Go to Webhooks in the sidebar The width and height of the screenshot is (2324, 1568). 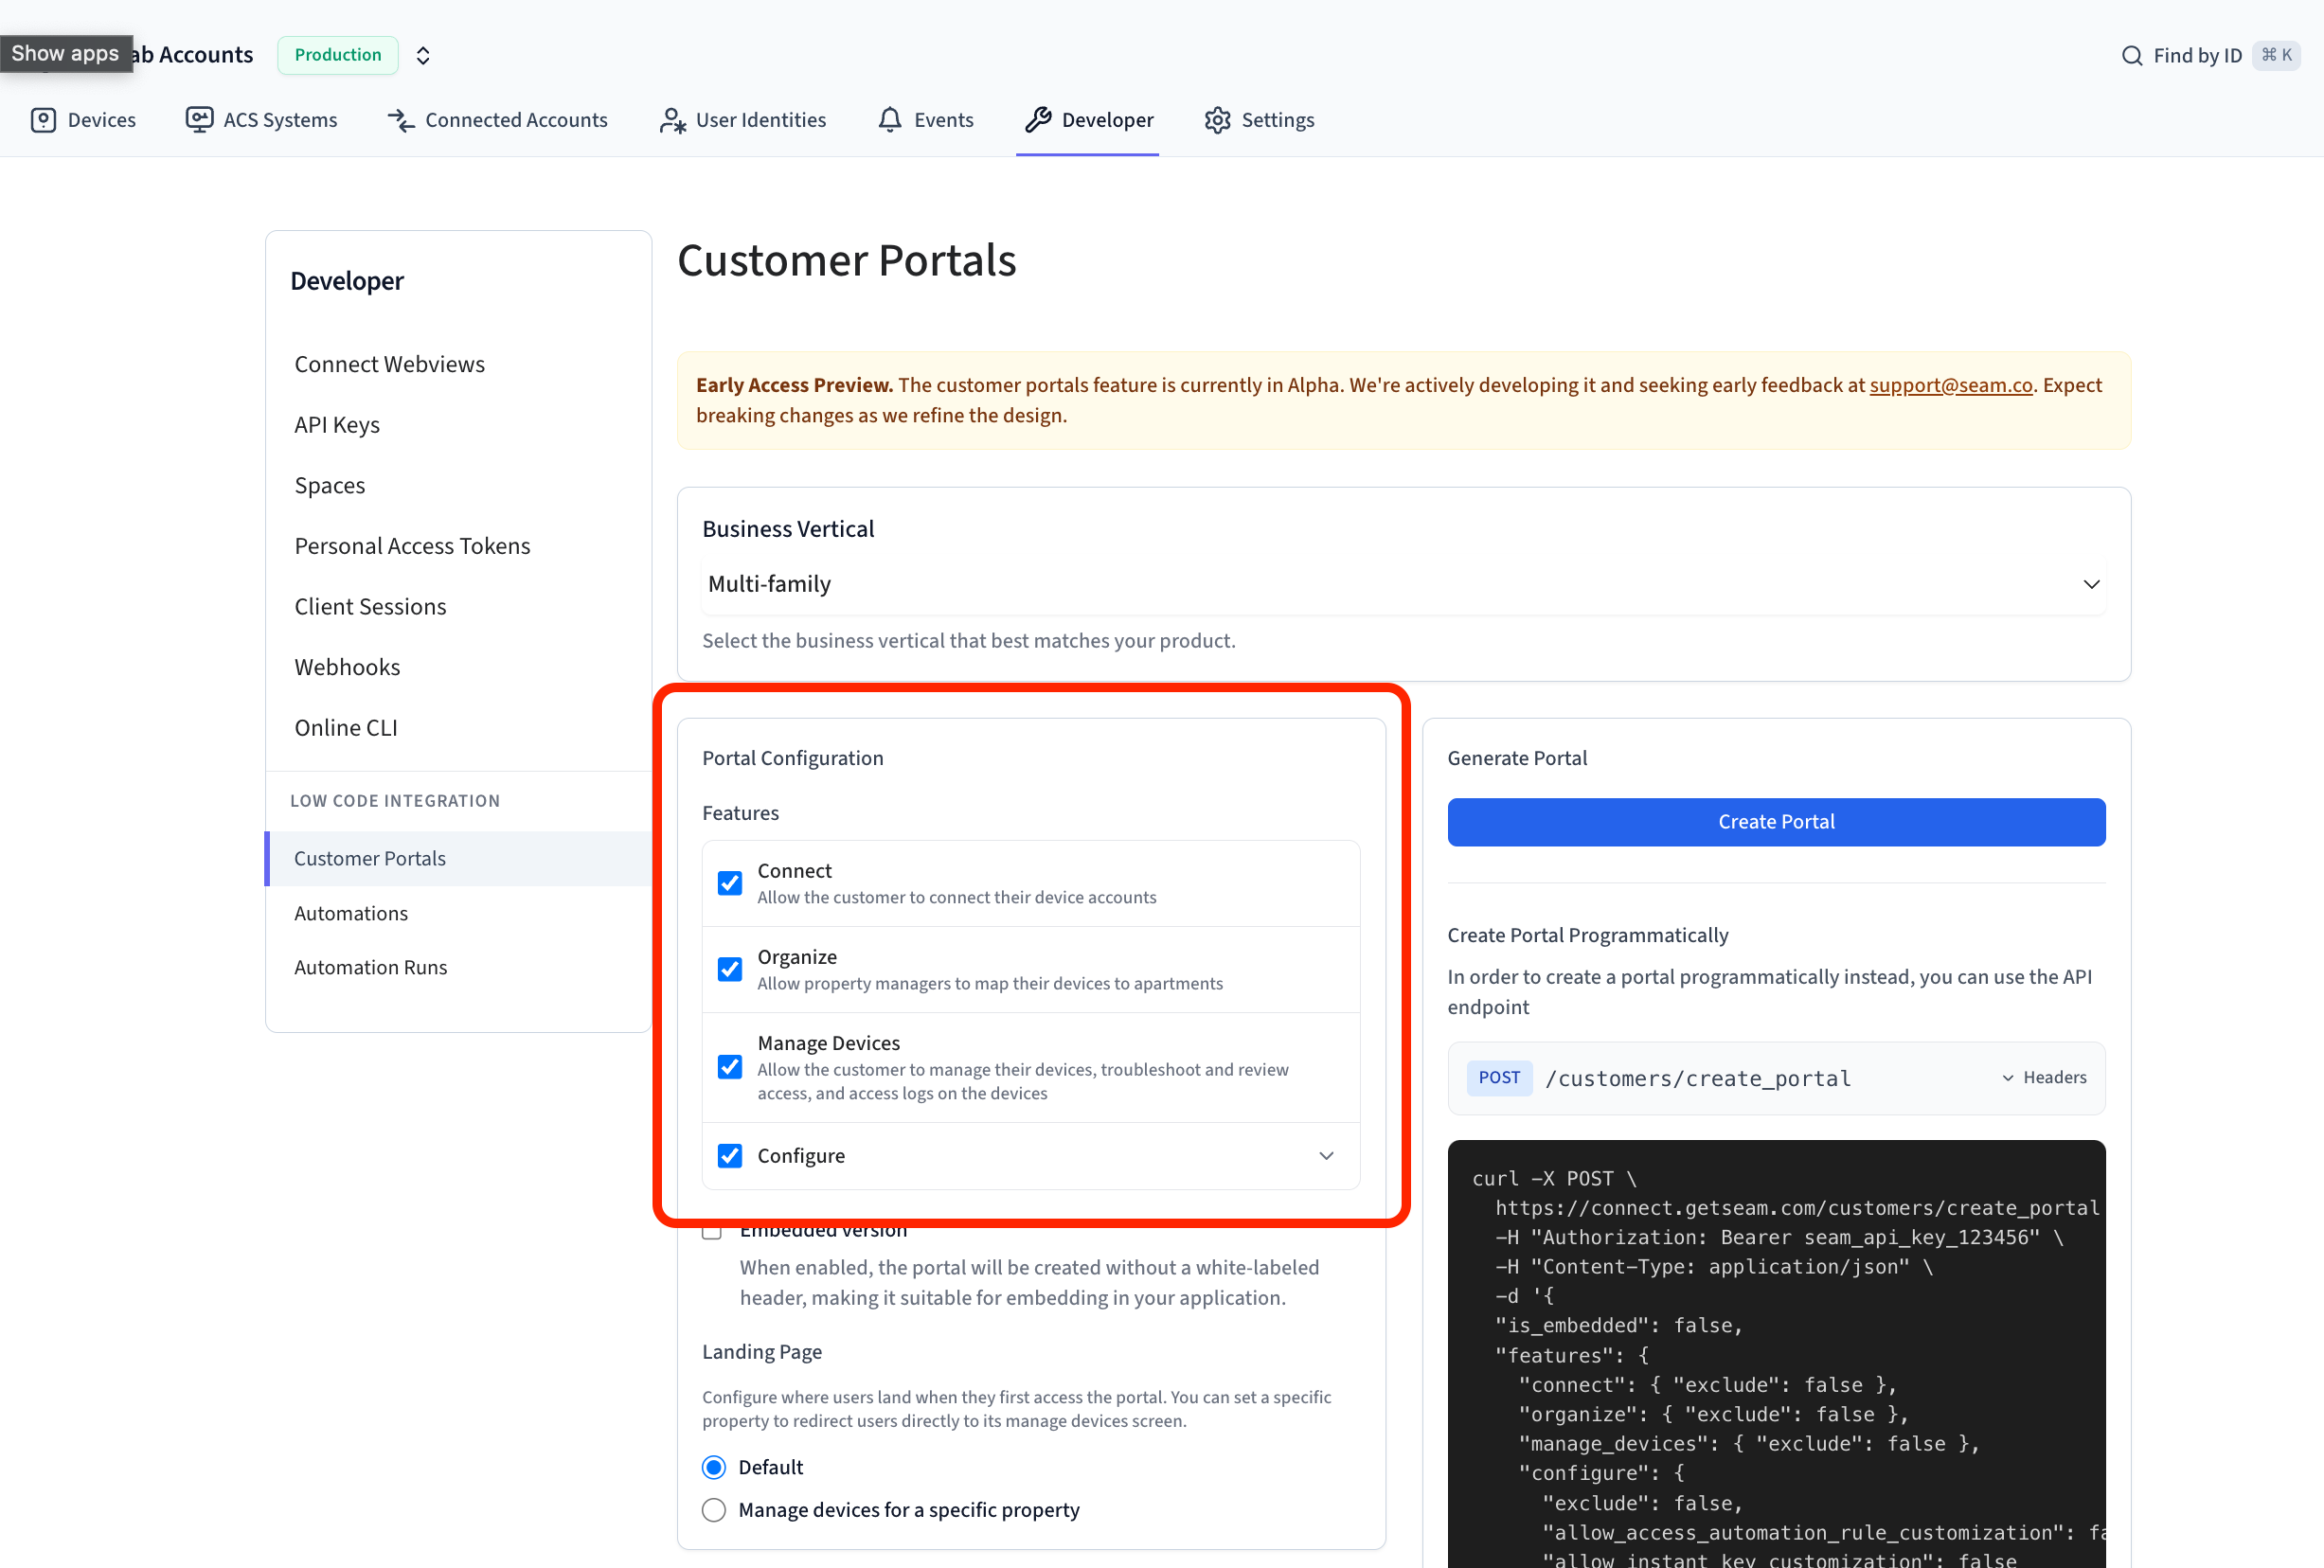[x=347, y=667]
